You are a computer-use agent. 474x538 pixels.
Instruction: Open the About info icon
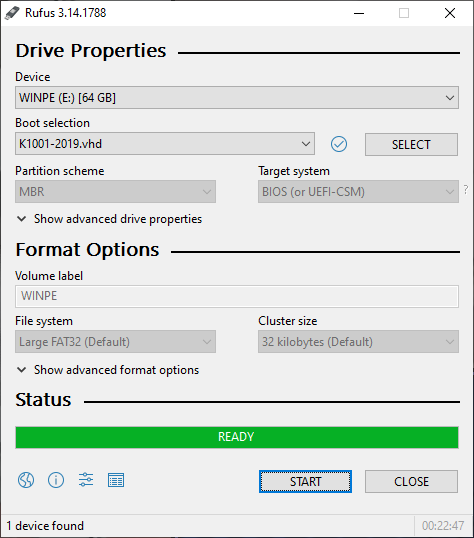(56, 480)
